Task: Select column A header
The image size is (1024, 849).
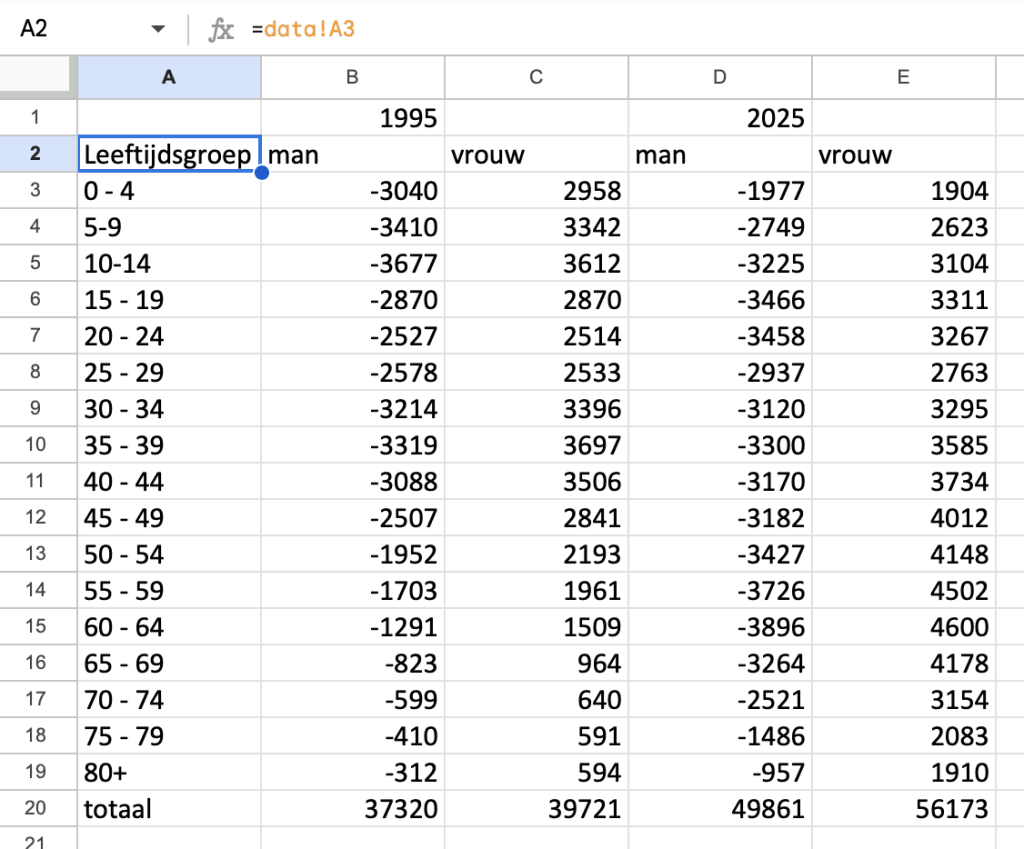Action: click(x=169, y=77)
